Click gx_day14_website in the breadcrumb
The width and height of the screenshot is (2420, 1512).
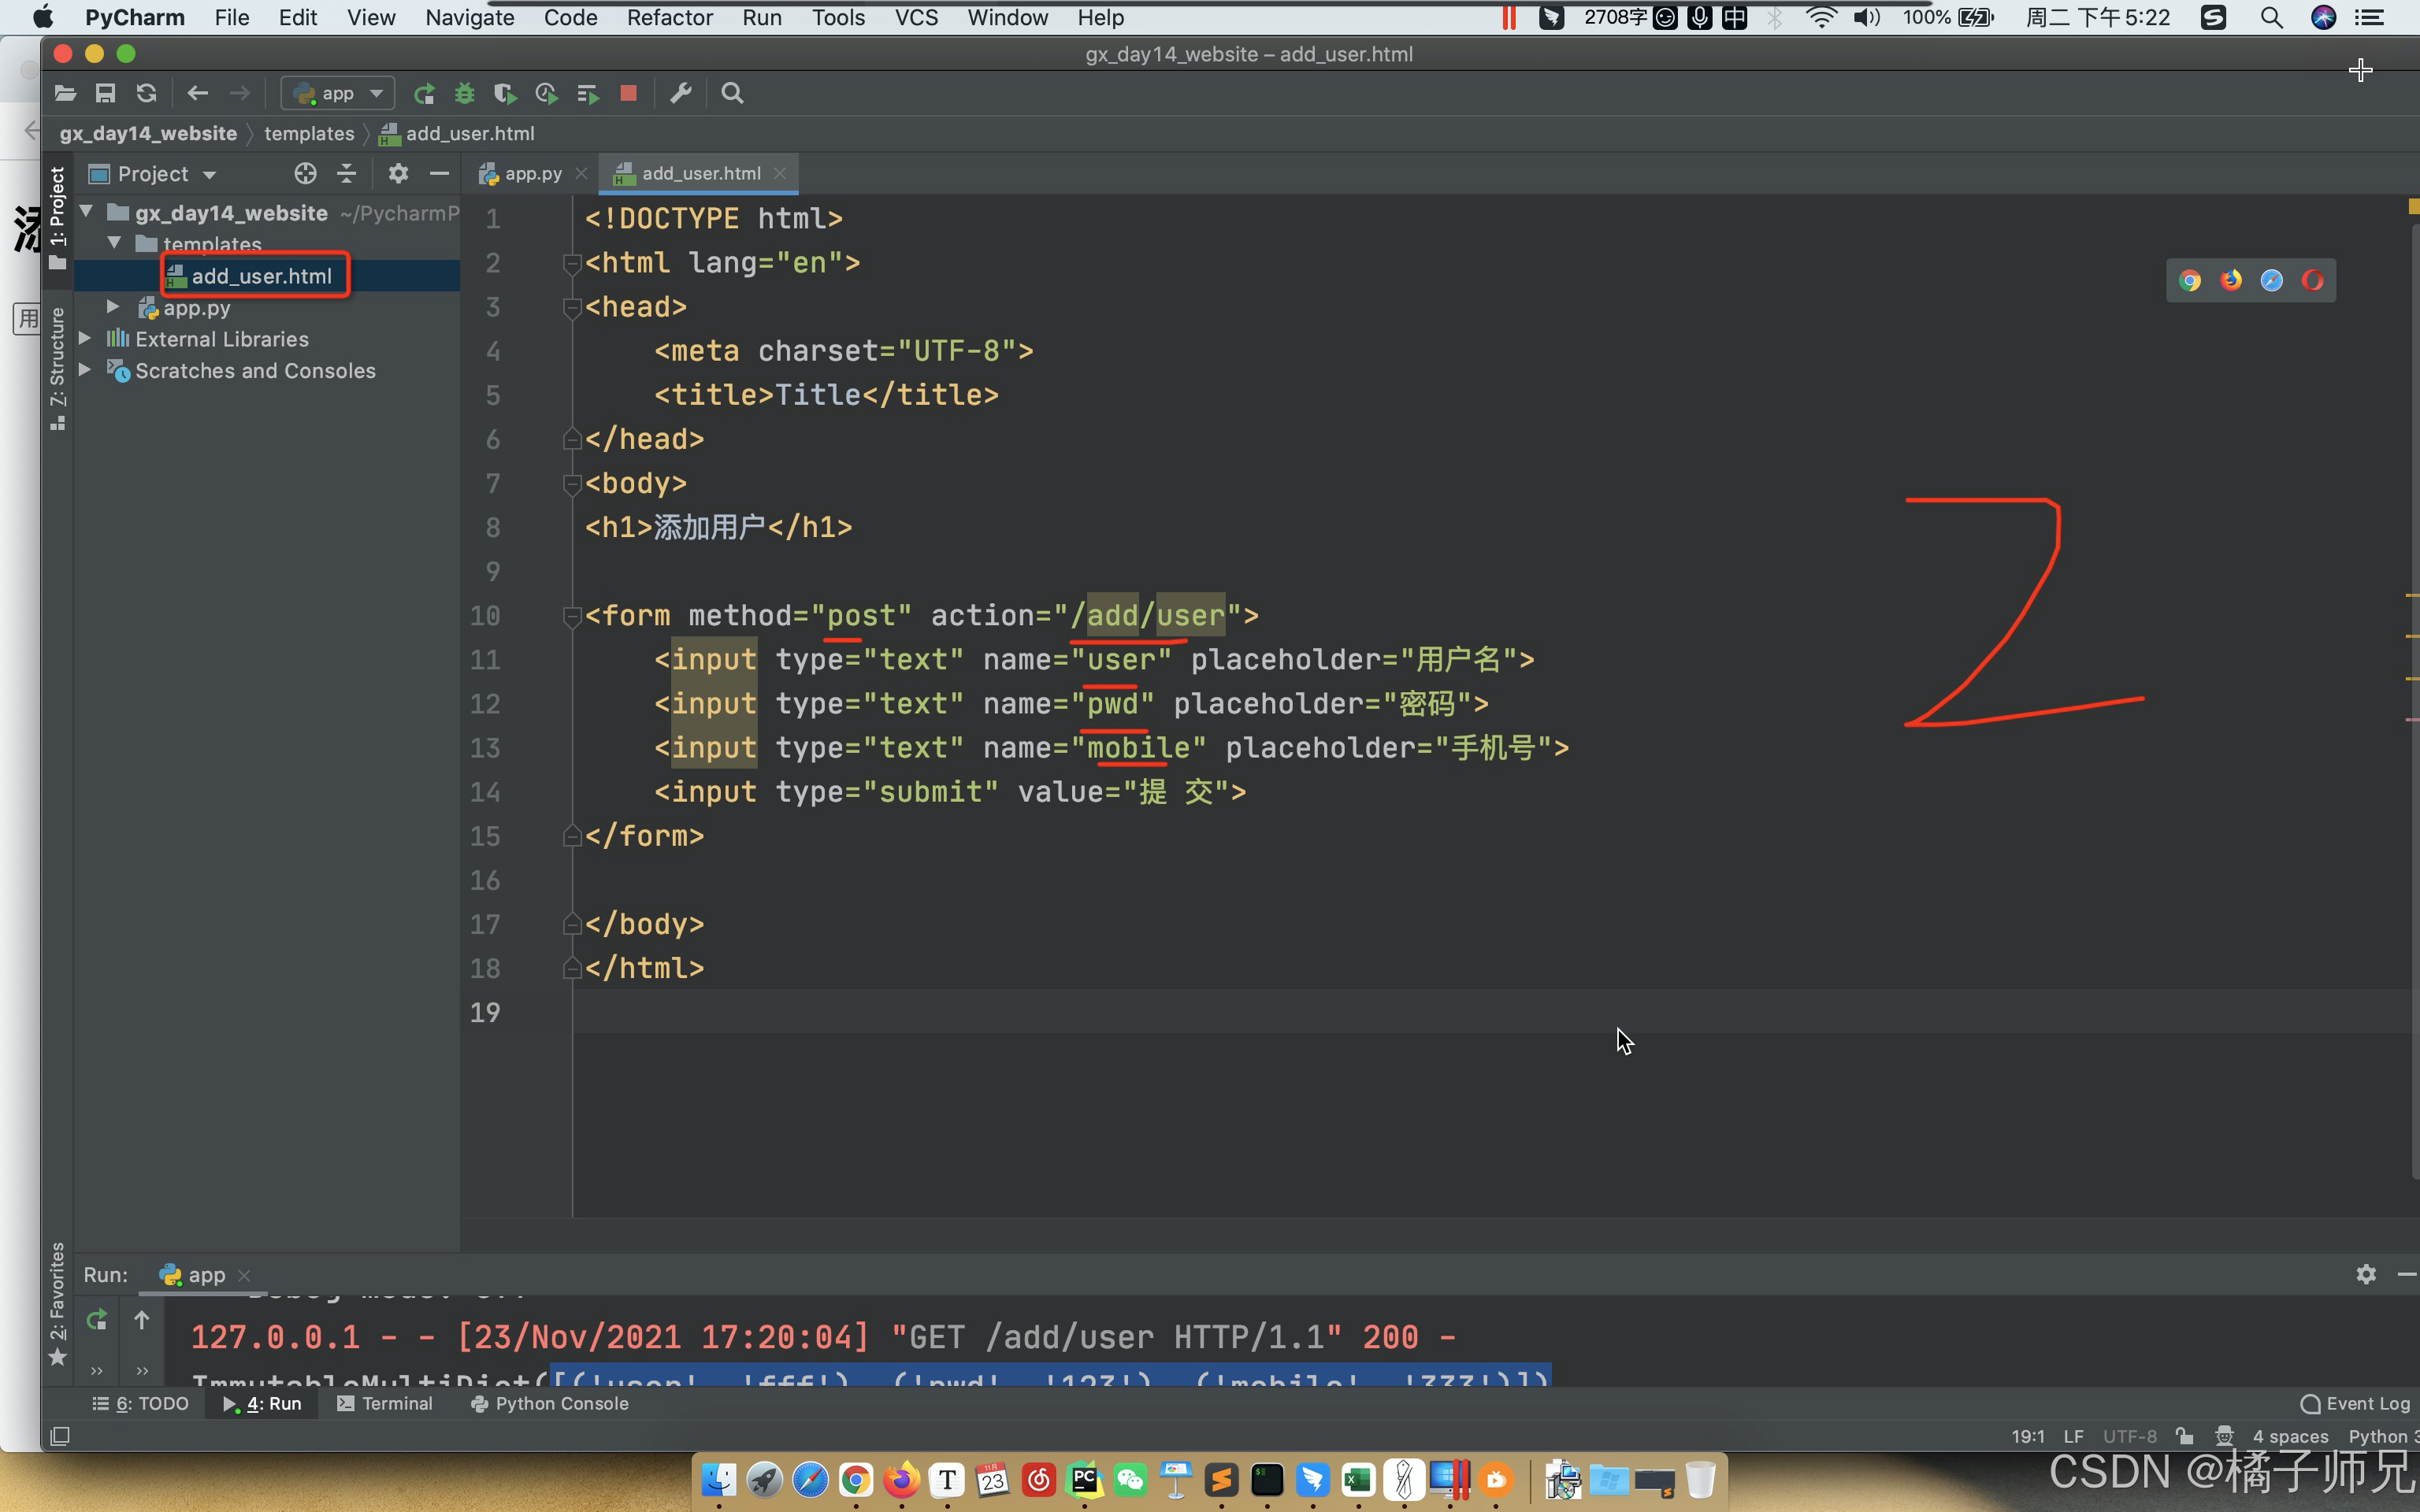[x=148, y=134]
